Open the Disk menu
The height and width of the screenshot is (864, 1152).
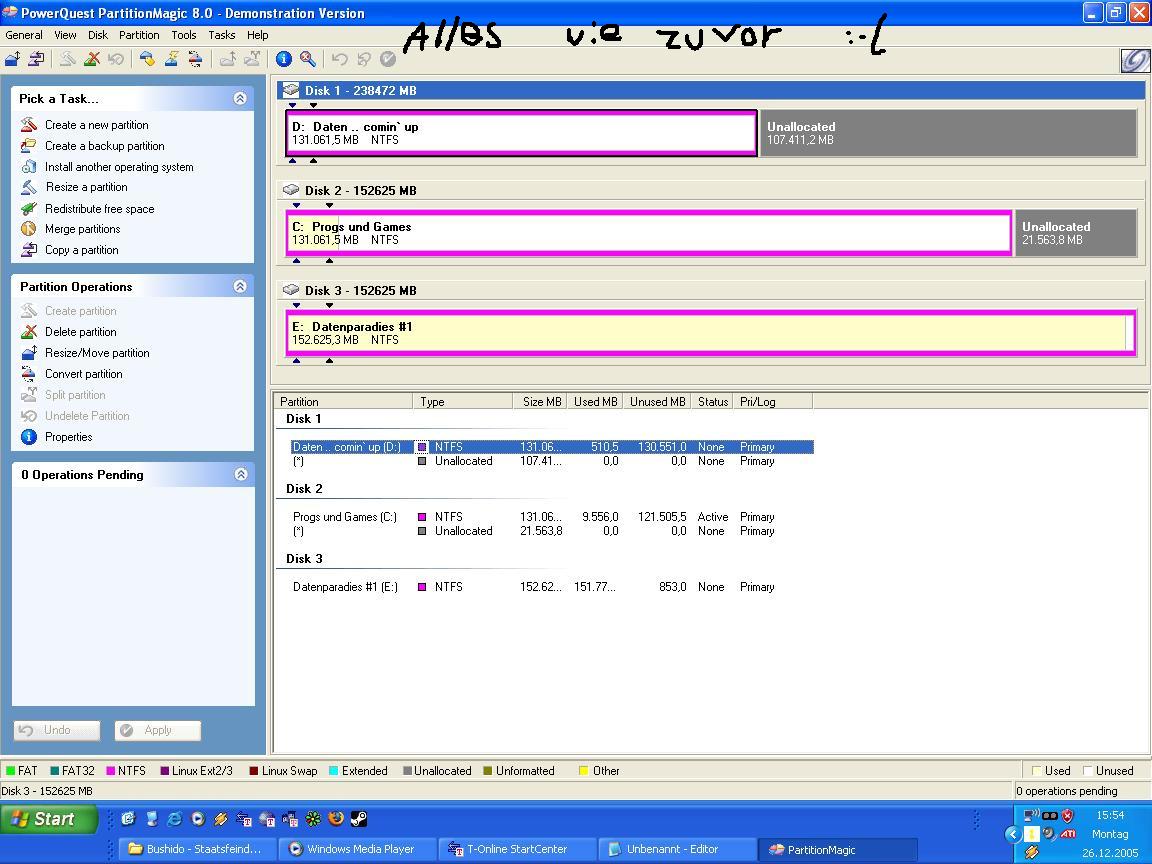coord(98,35)
